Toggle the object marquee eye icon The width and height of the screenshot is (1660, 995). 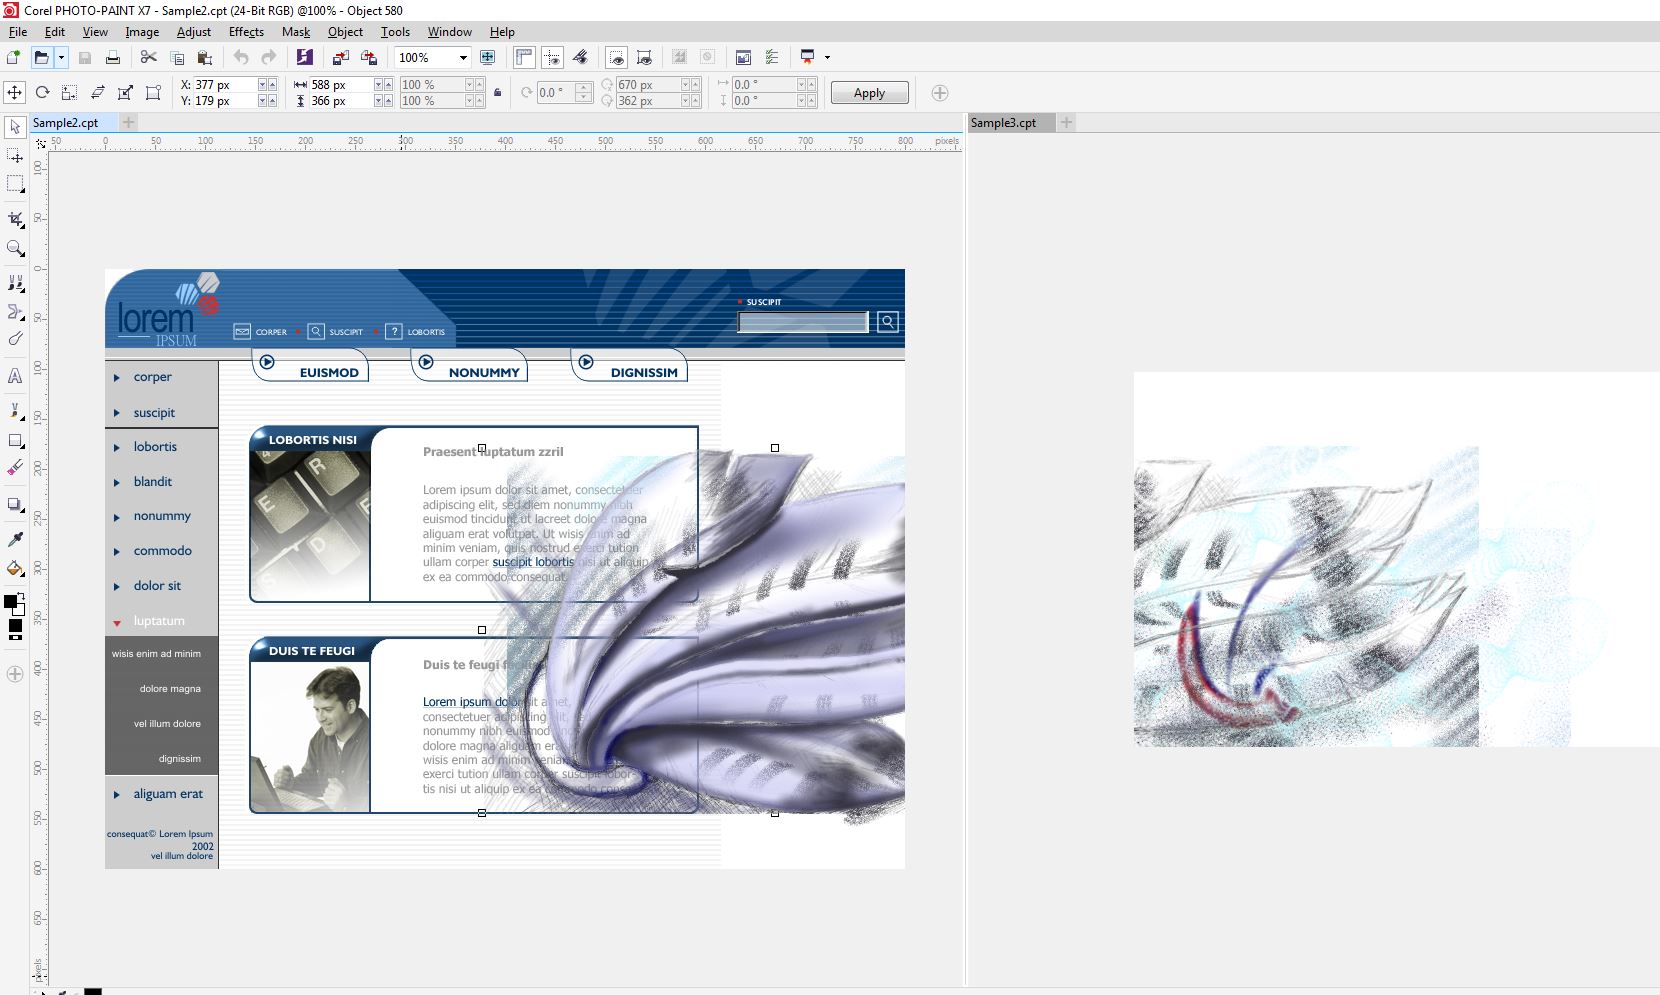tap(644, 57)
